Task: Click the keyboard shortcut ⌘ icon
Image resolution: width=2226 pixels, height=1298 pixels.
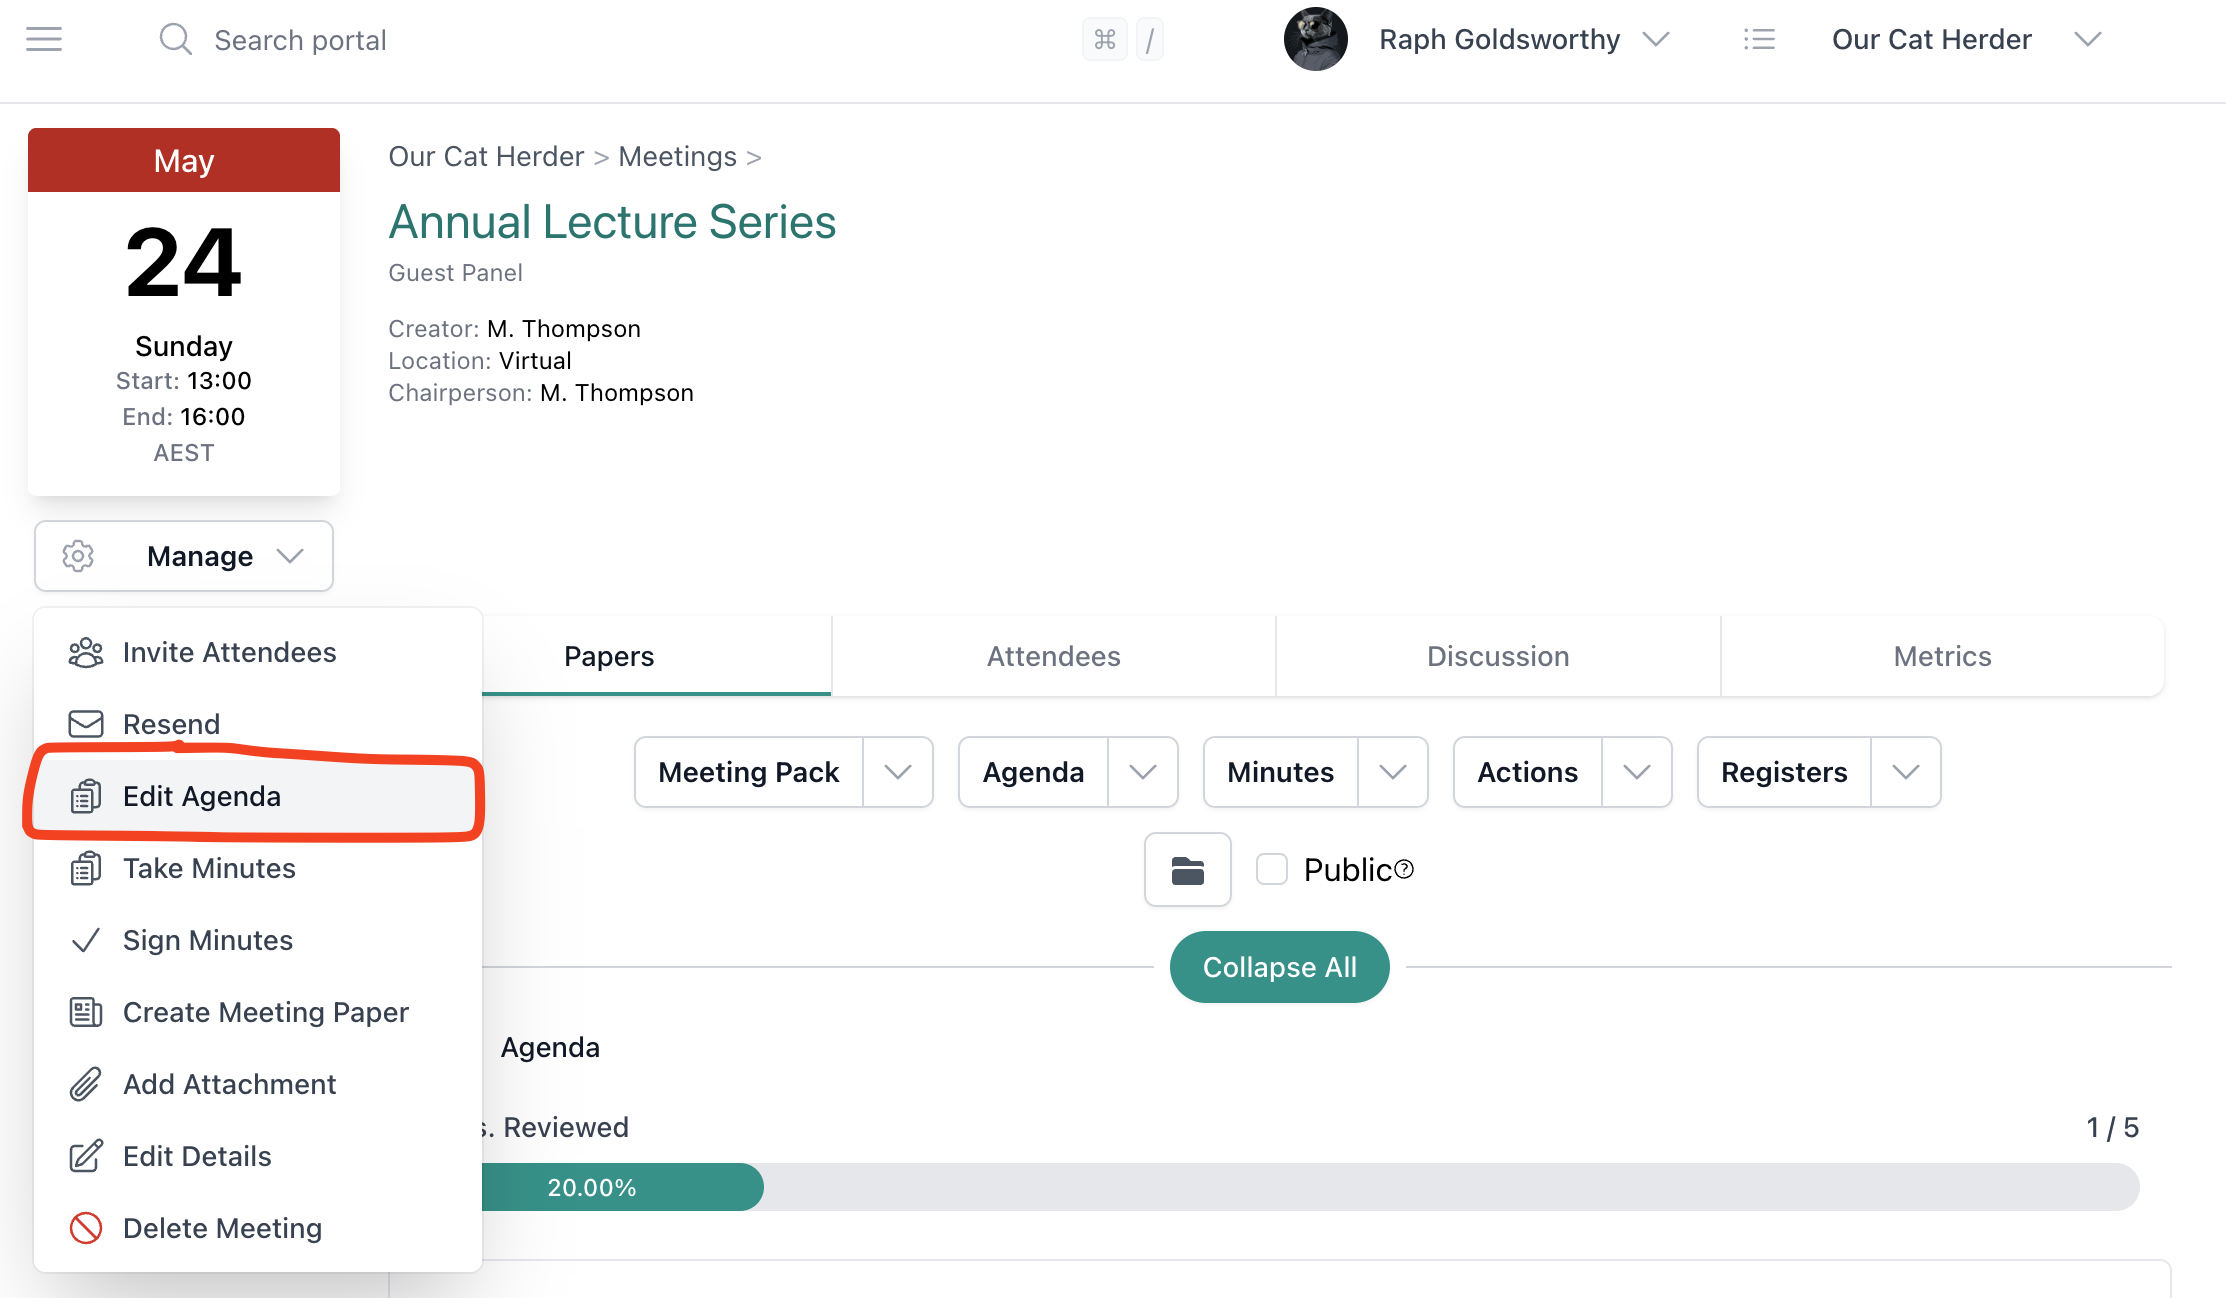Action: (x=1105, y=39)
